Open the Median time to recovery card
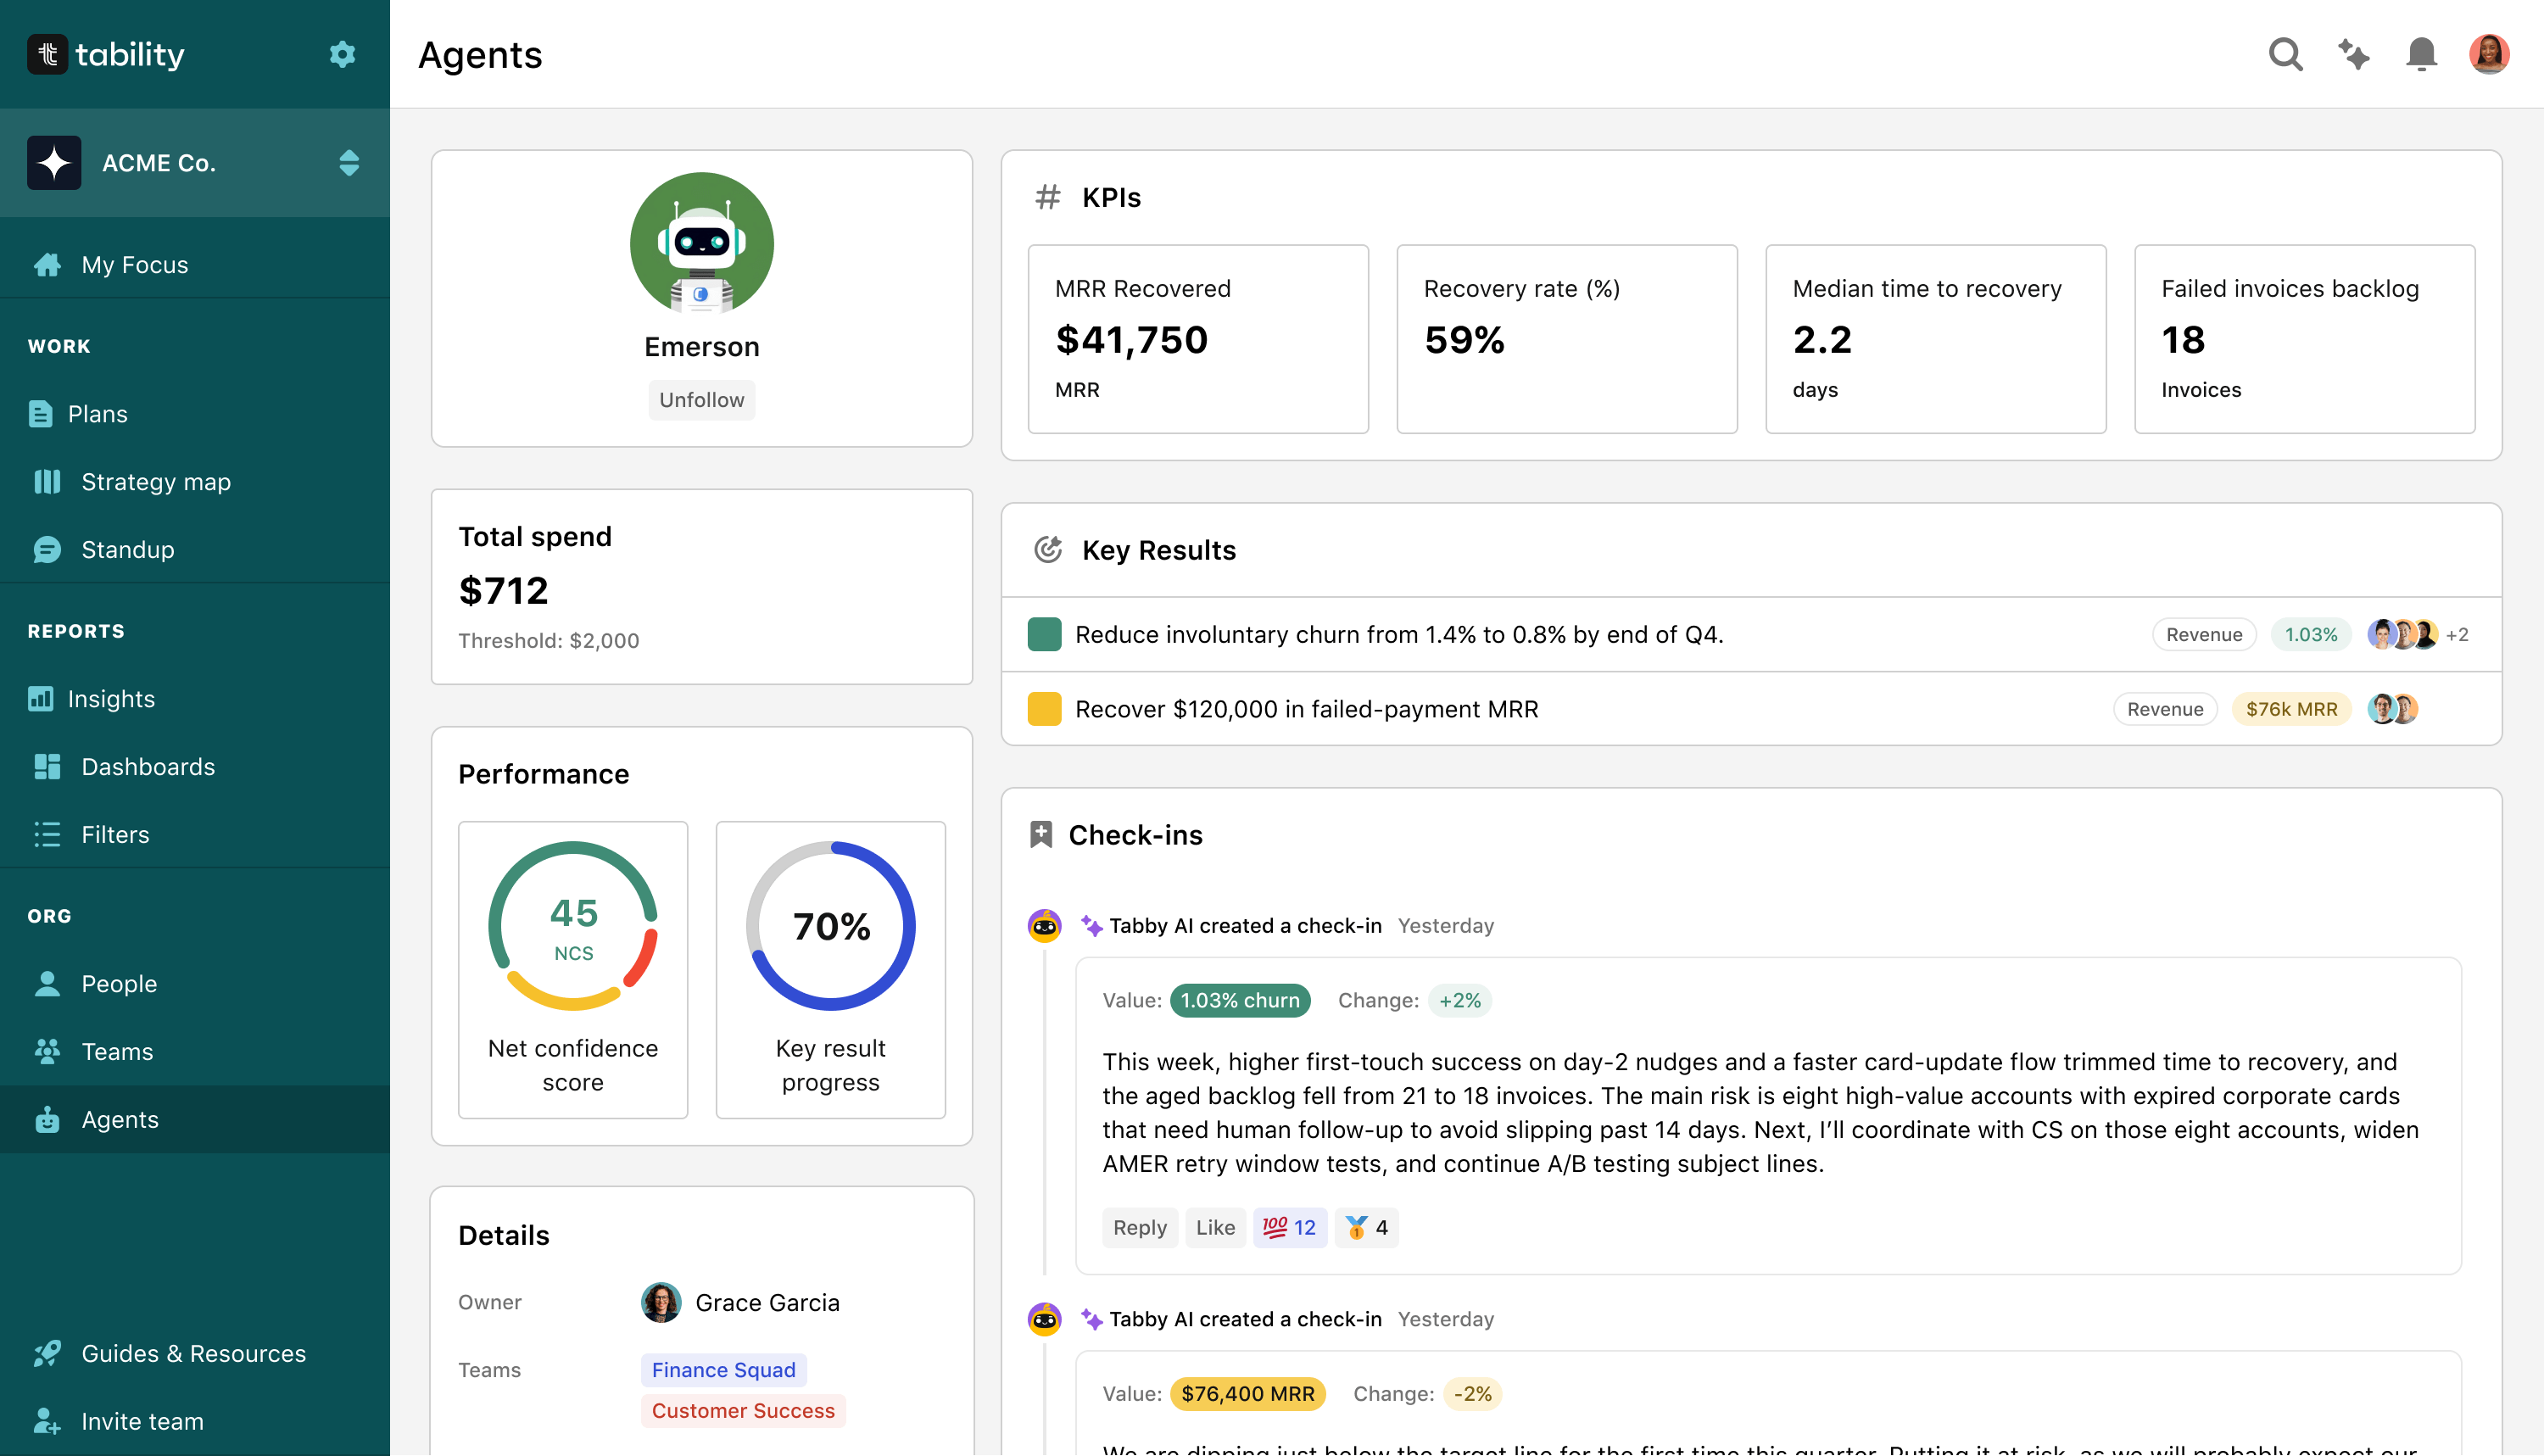Image resolution: width=2544 pixels, height=1456 pixels. coord(1936,339)
